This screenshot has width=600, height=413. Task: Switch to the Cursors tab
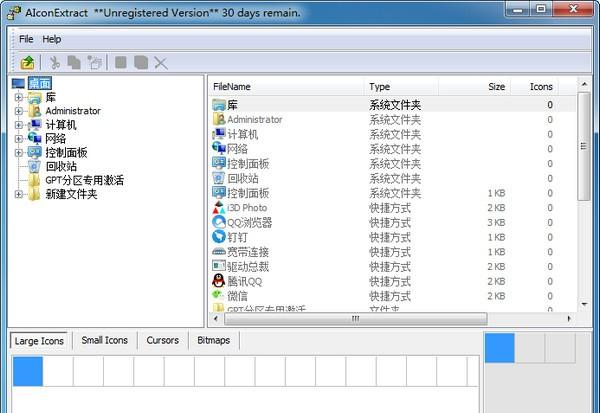pos(163,340)
